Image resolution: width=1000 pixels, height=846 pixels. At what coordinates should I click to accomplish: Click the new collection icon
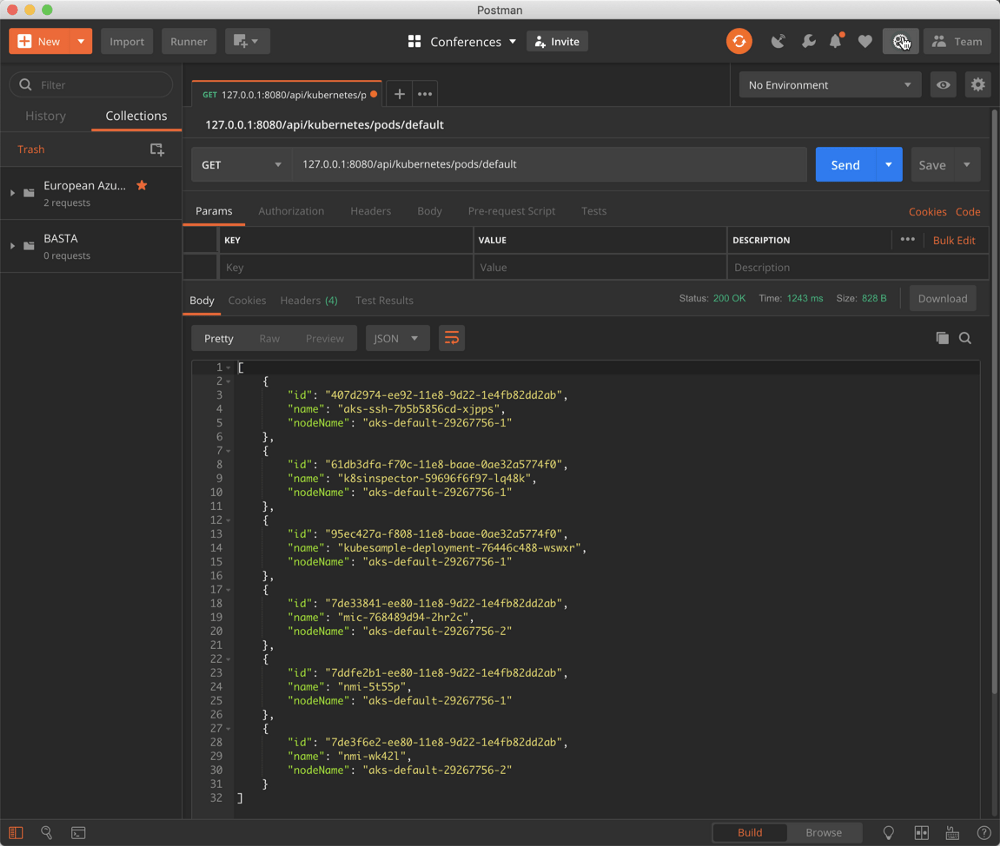click(x=157, y=149)
